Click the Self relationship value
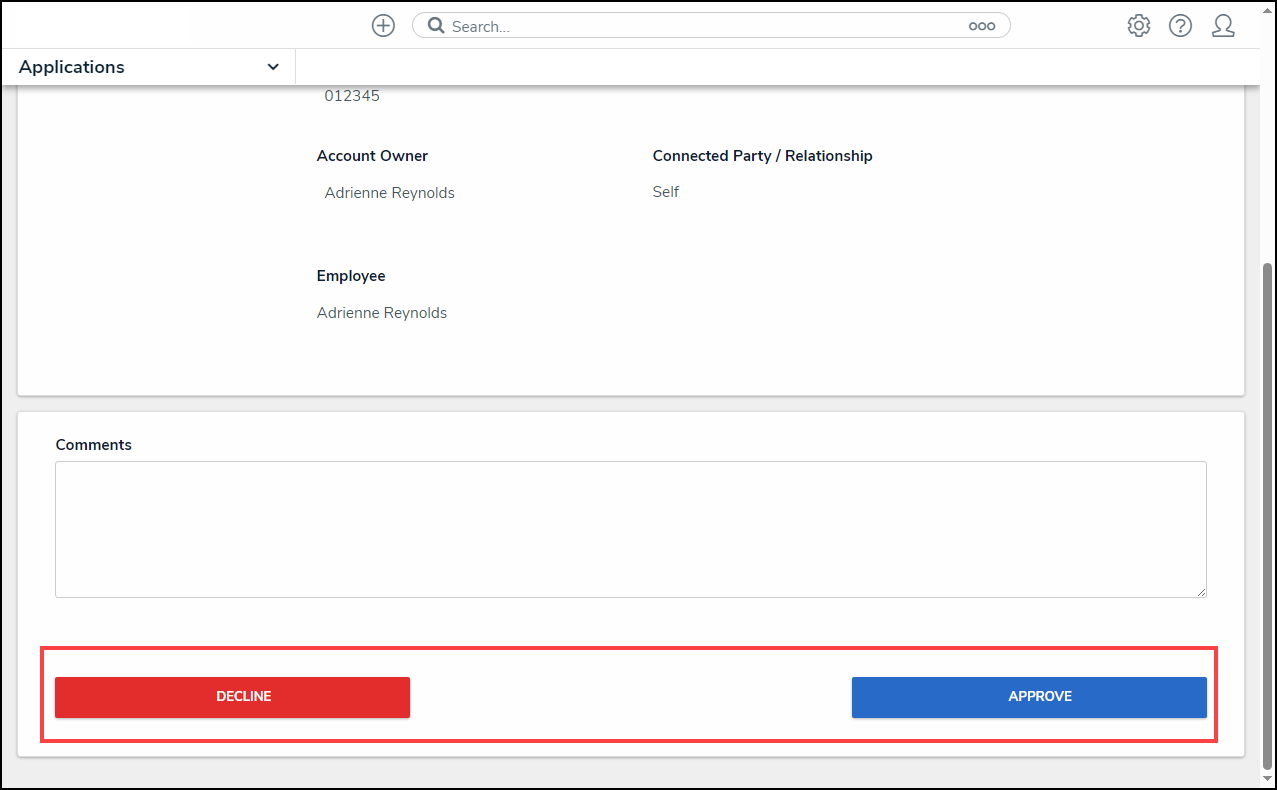Viewport: 1277px width, 790px height. pyautogui.click(x=665, y=192)
